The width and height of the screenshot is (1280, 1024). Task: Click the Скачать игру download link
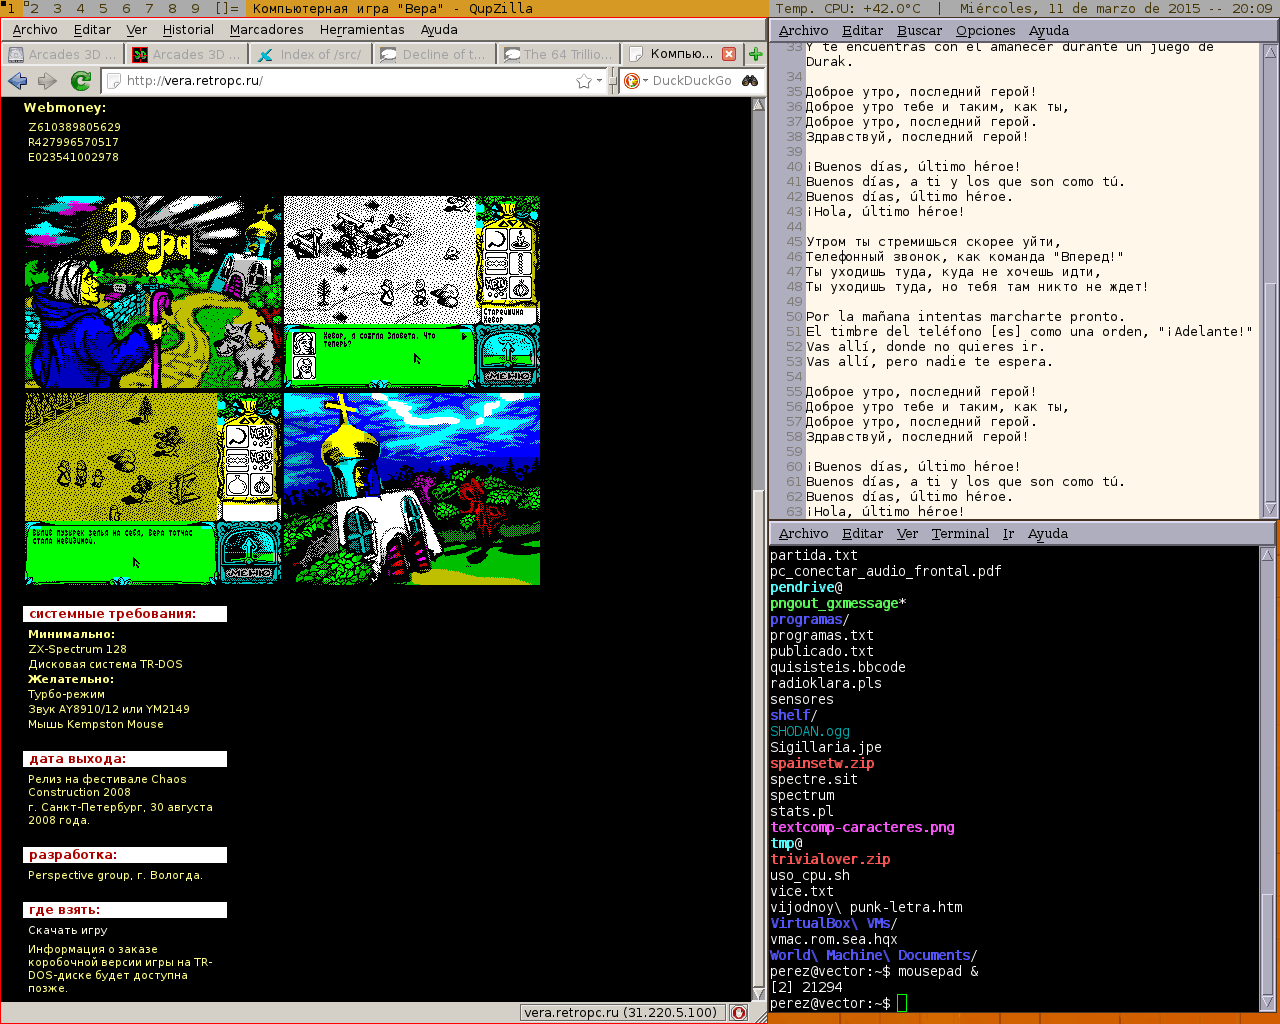tap(67, 930)
